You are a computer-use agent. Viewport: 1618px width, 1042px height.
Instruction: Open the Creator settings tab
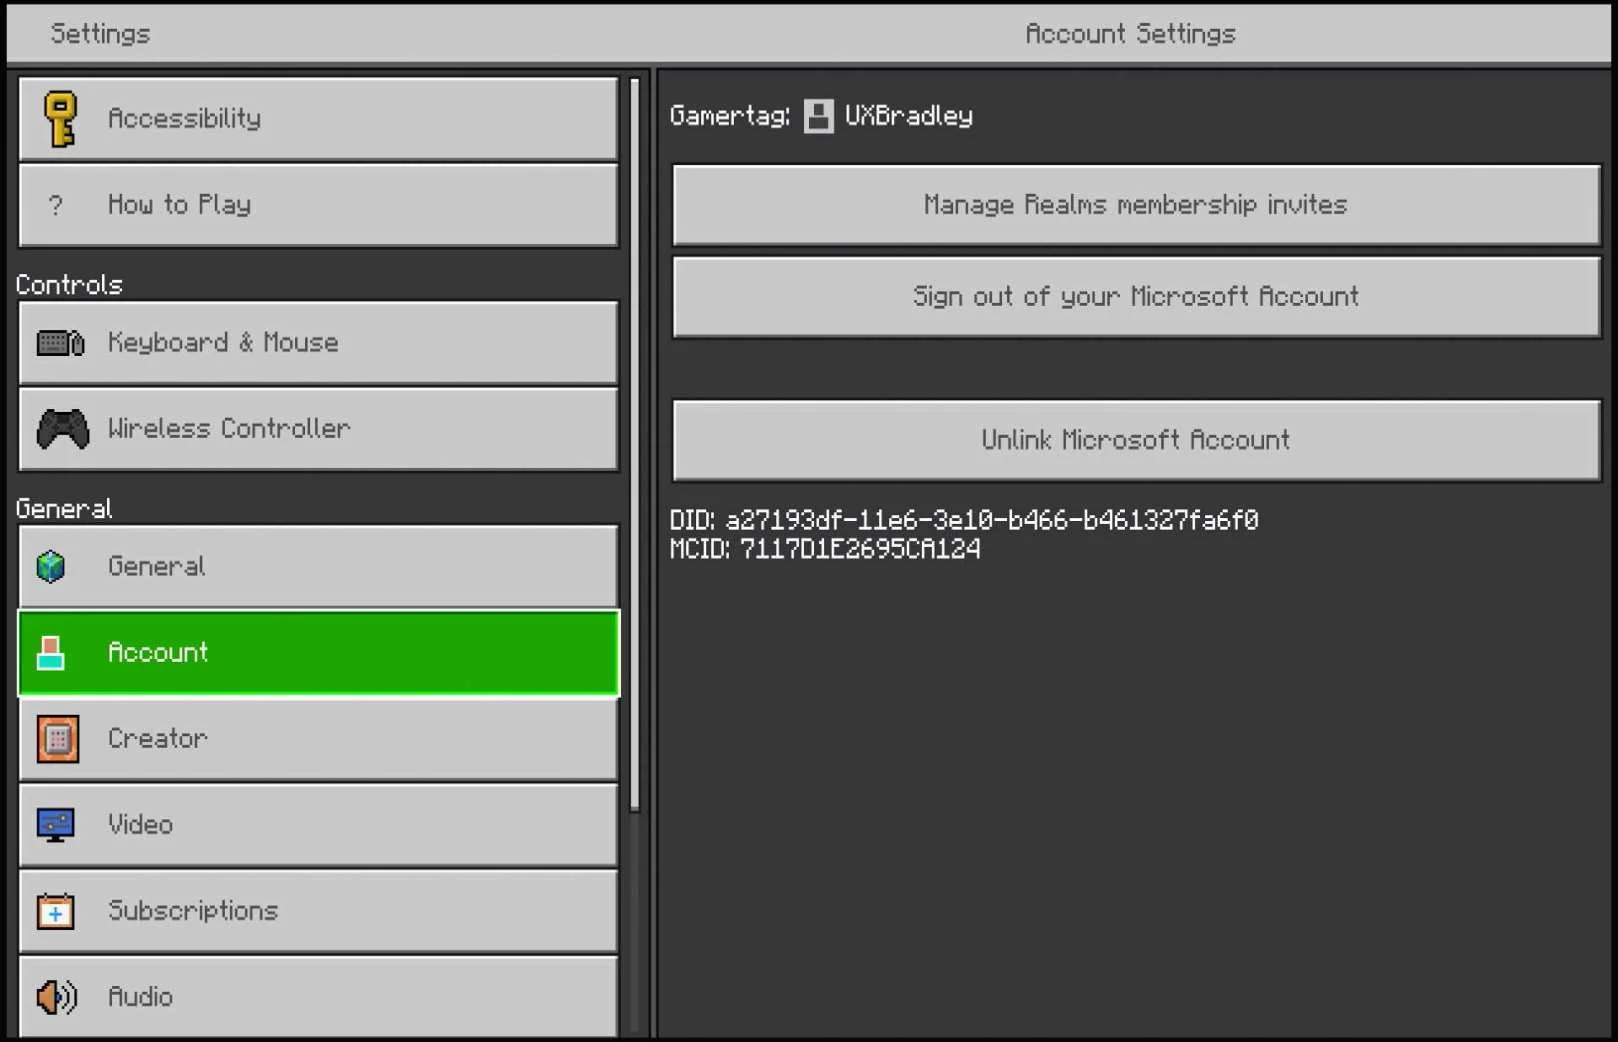[x=318, y=739]
